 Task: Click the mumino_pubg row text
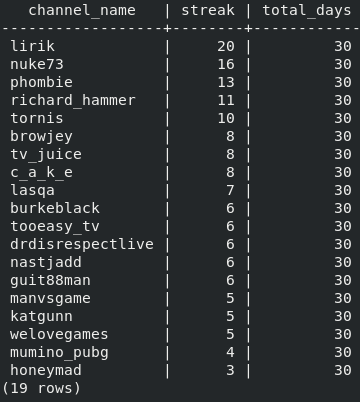pyautogui.click(x=59, y=353)
